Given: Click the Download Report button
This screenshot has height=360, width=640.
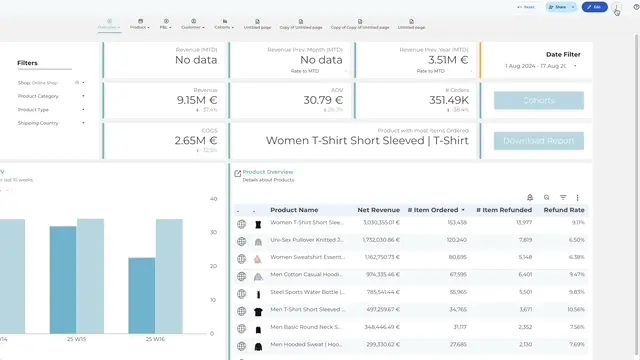Looking at the screenshot, I should (539, 141).
